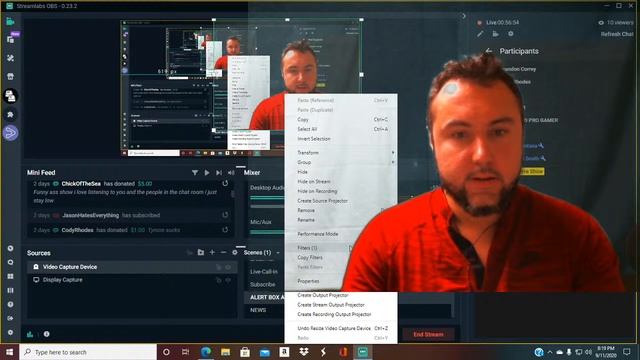Viewport: 640px width, 360px height.
Task: Open the sidebar icon with New badge
Action: (x=11, y=39)
